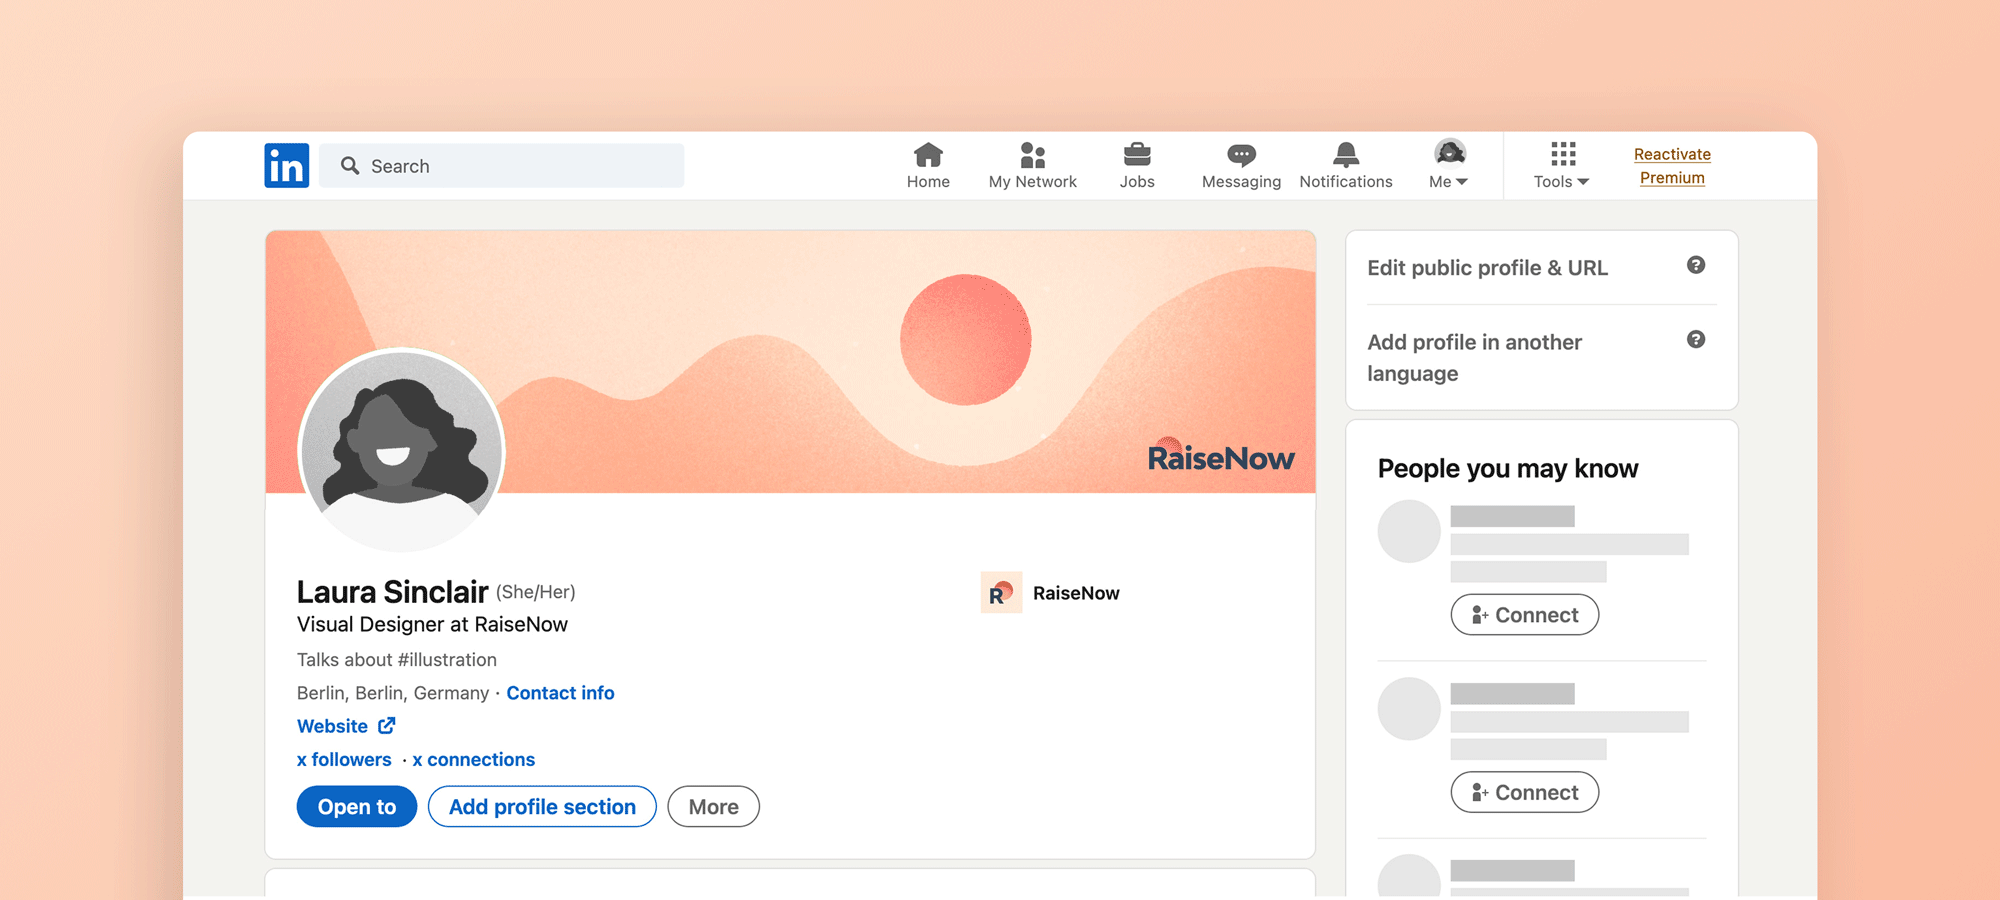Image resolution: width=2000 pixels, height=900 pixels.
Task: Click Add profile section button
Action: click(542, 806)
